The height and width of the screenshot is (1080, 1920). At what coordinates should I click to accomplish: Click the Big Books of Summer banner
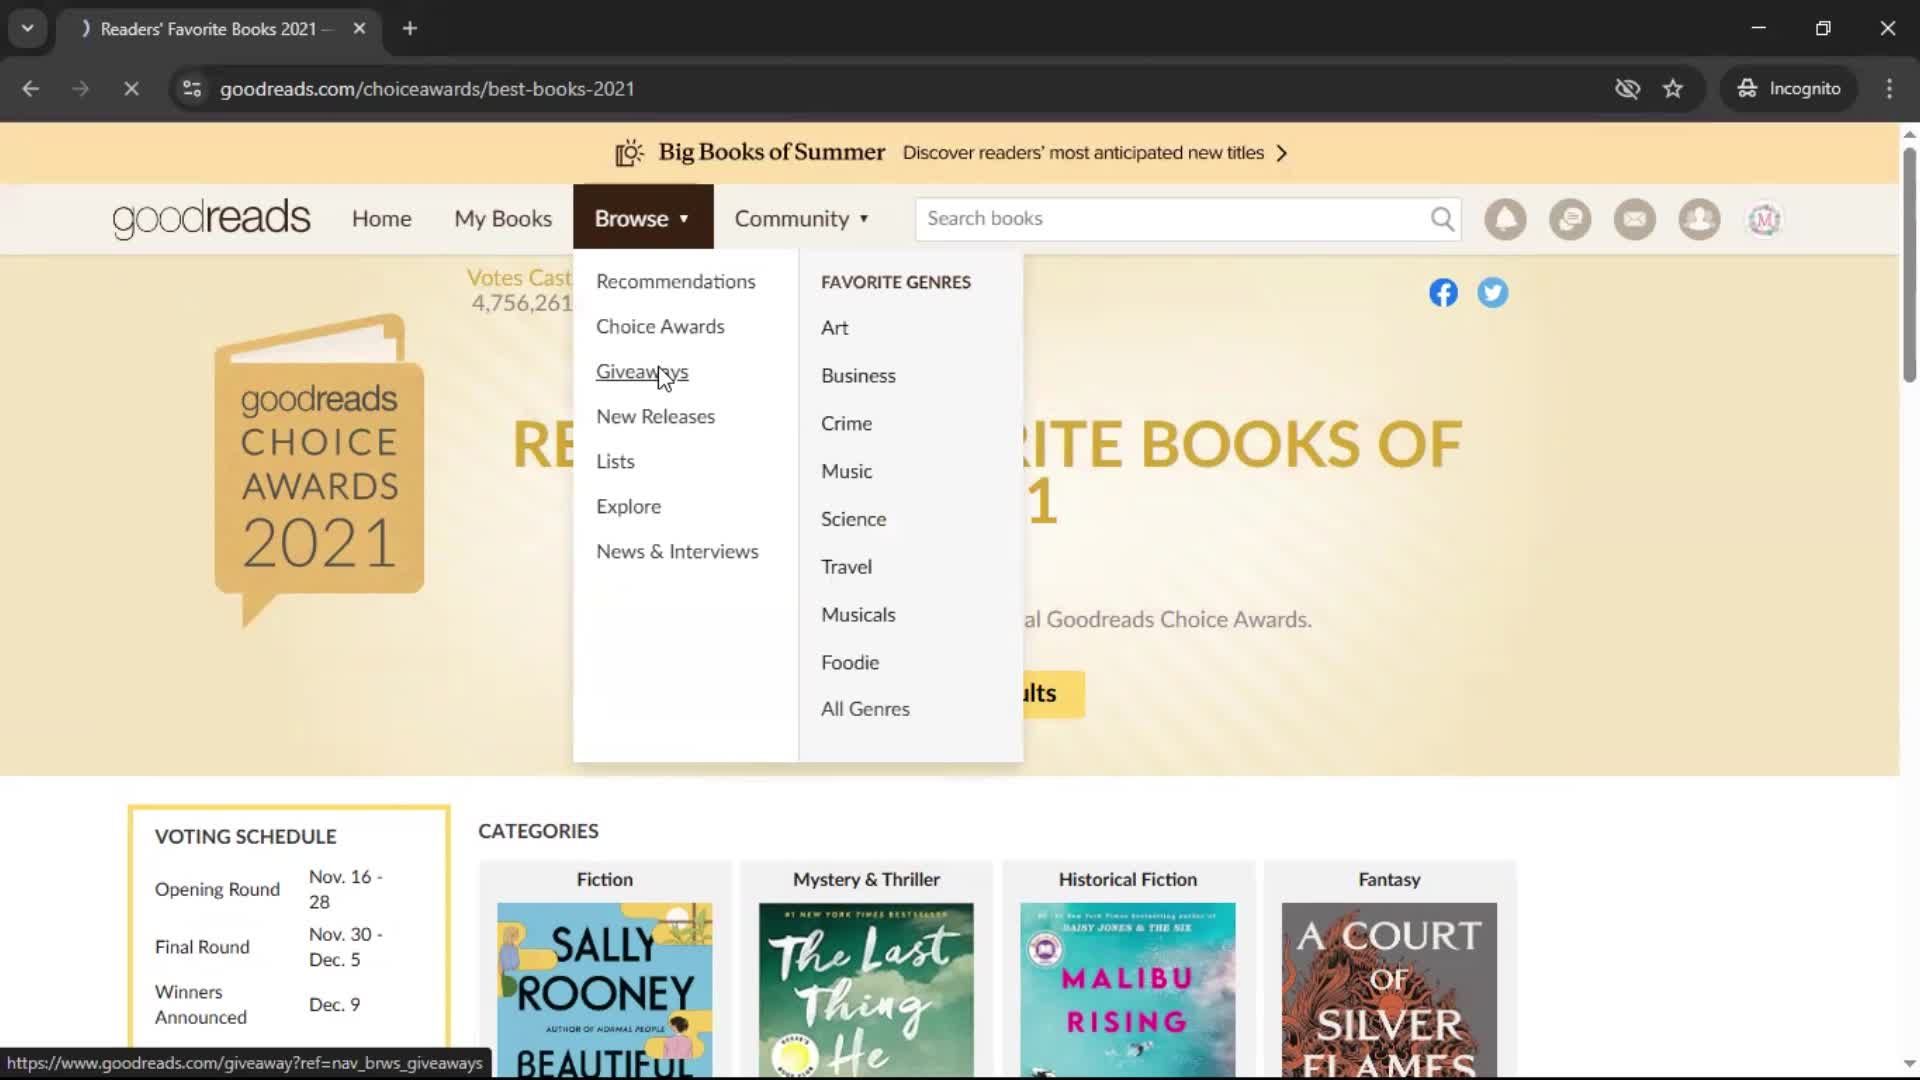950,153
